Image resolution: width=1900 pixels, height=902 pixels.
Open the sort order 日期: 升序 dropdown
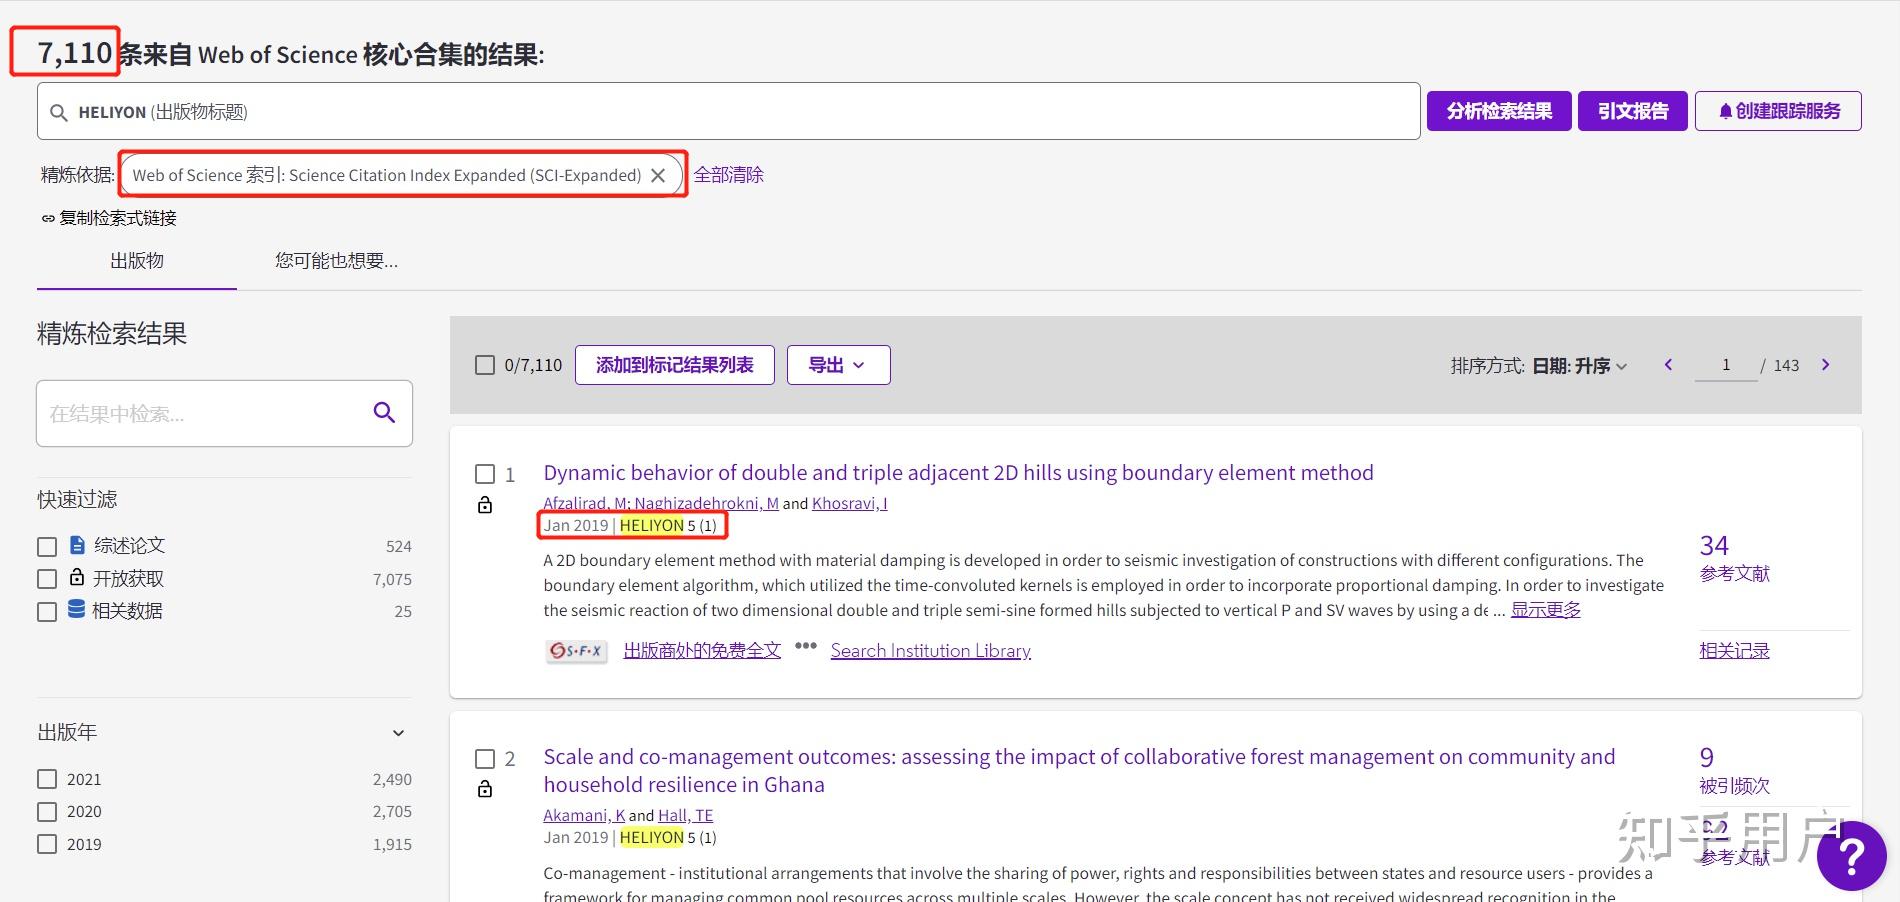[1579, 366]
